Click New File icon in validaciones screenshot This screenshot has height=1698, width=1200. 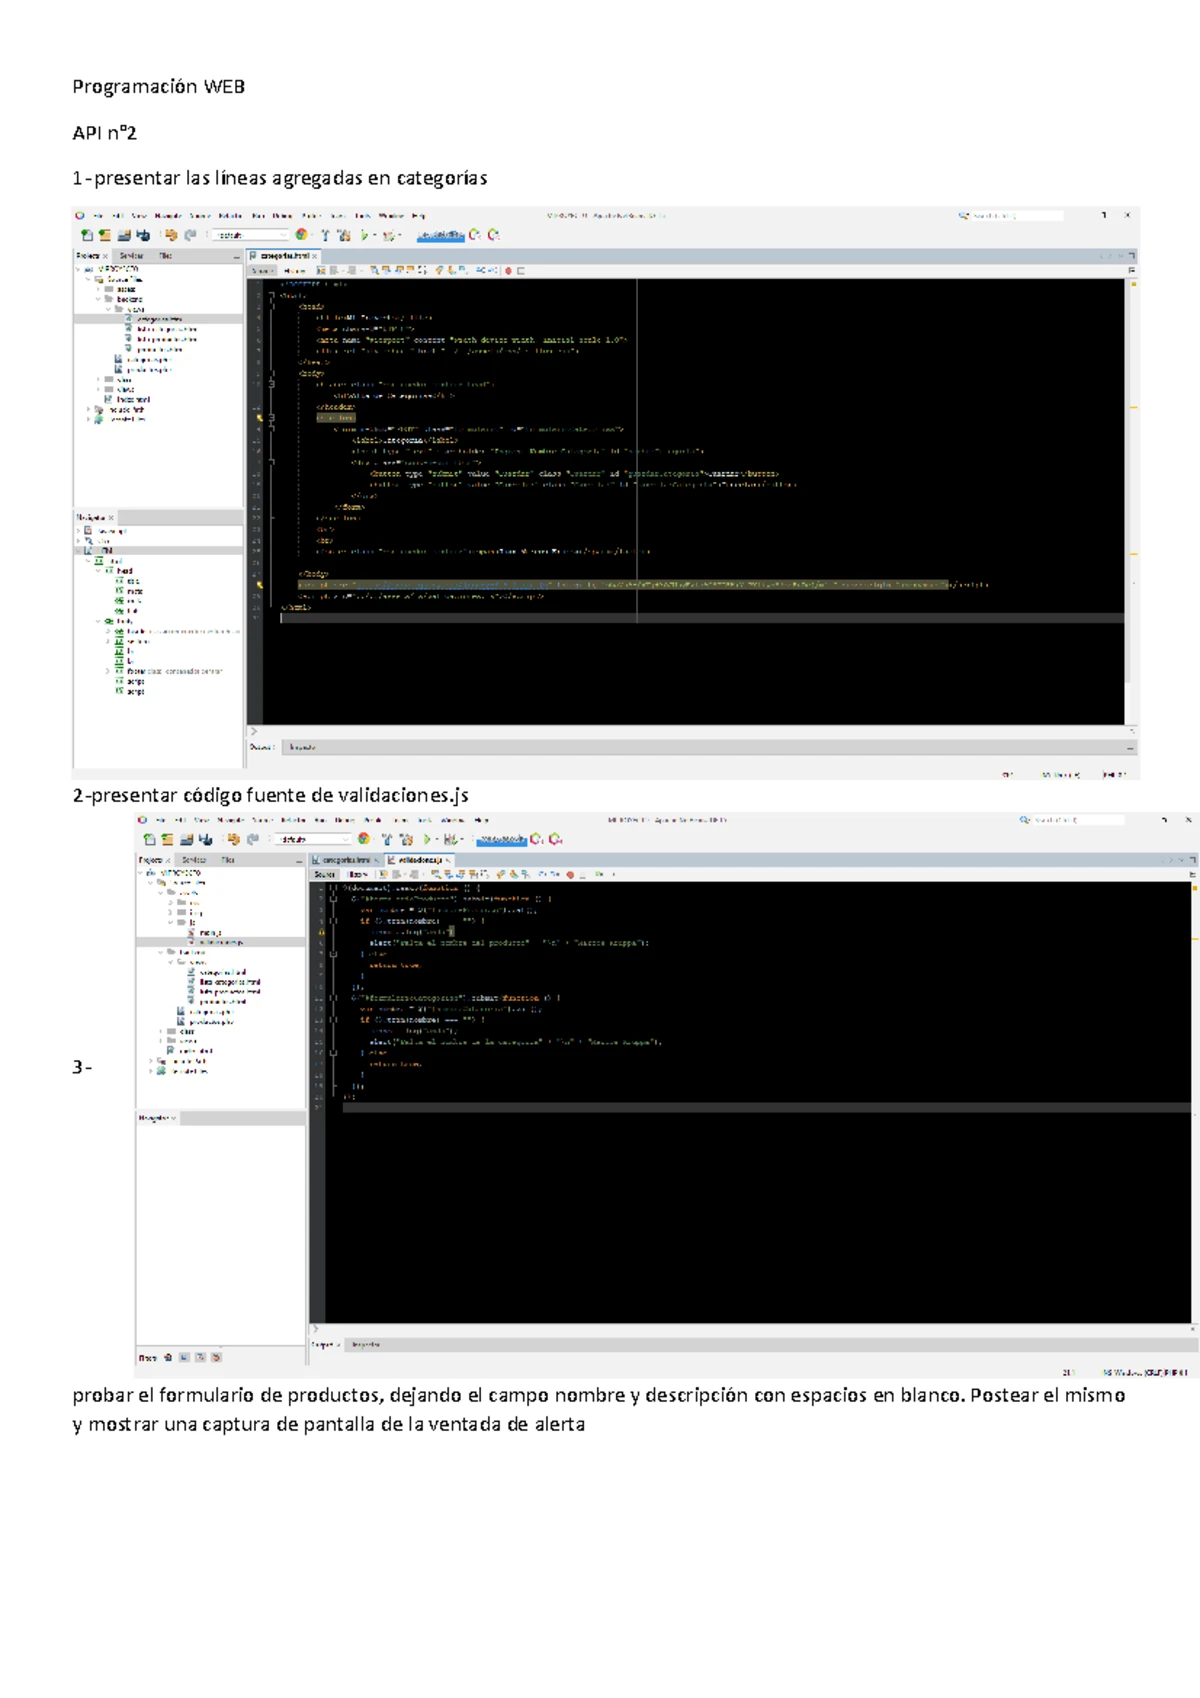(149, 839)
